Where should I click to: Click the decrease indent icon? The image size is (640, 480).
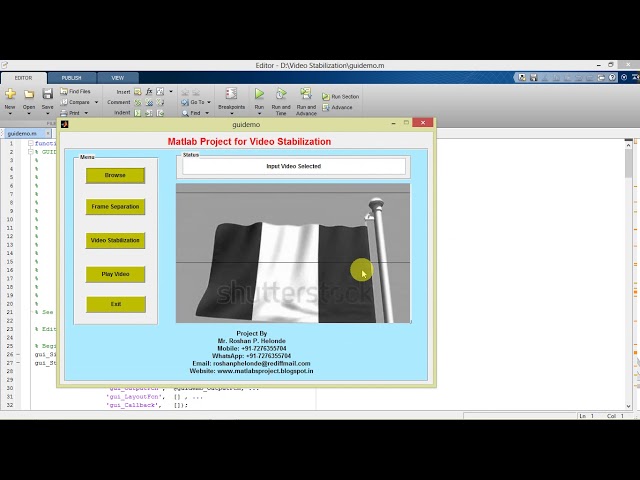(160, 113)
